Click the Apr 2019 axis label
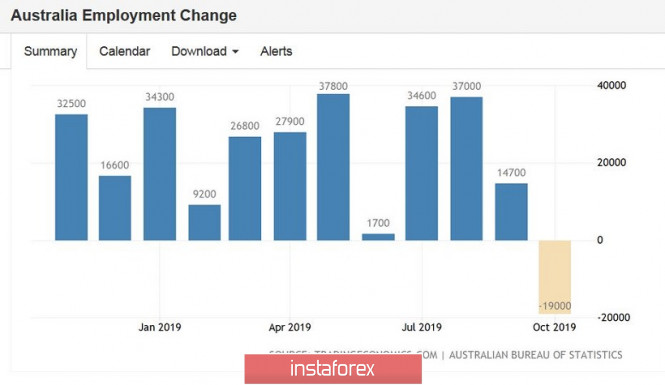The height and width of the screenshot is (385, 665). (x=290, y=327)
